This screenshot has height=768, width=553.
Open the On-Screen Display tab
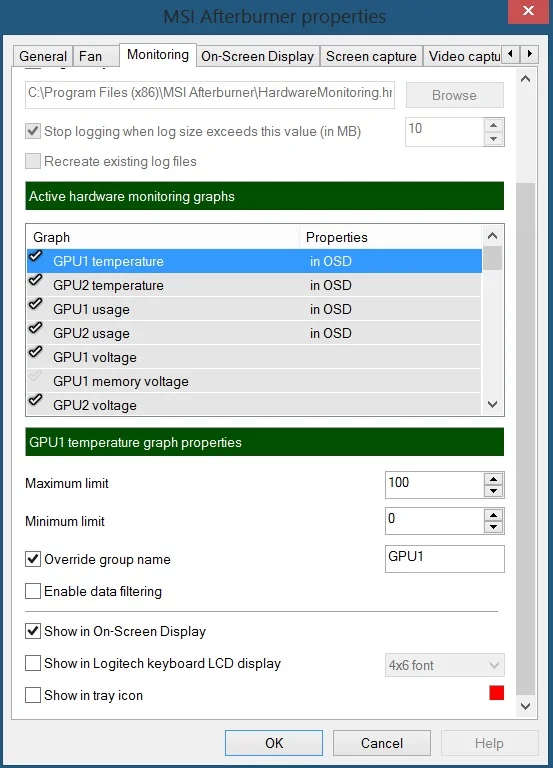tap(258, 56)
